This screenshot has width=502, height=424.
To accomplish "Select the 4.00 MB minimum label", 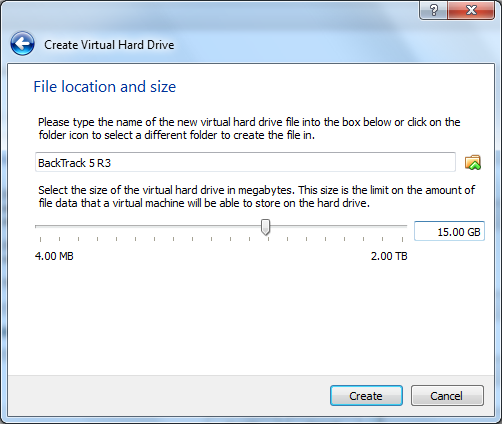I will [x=54, y=256].
